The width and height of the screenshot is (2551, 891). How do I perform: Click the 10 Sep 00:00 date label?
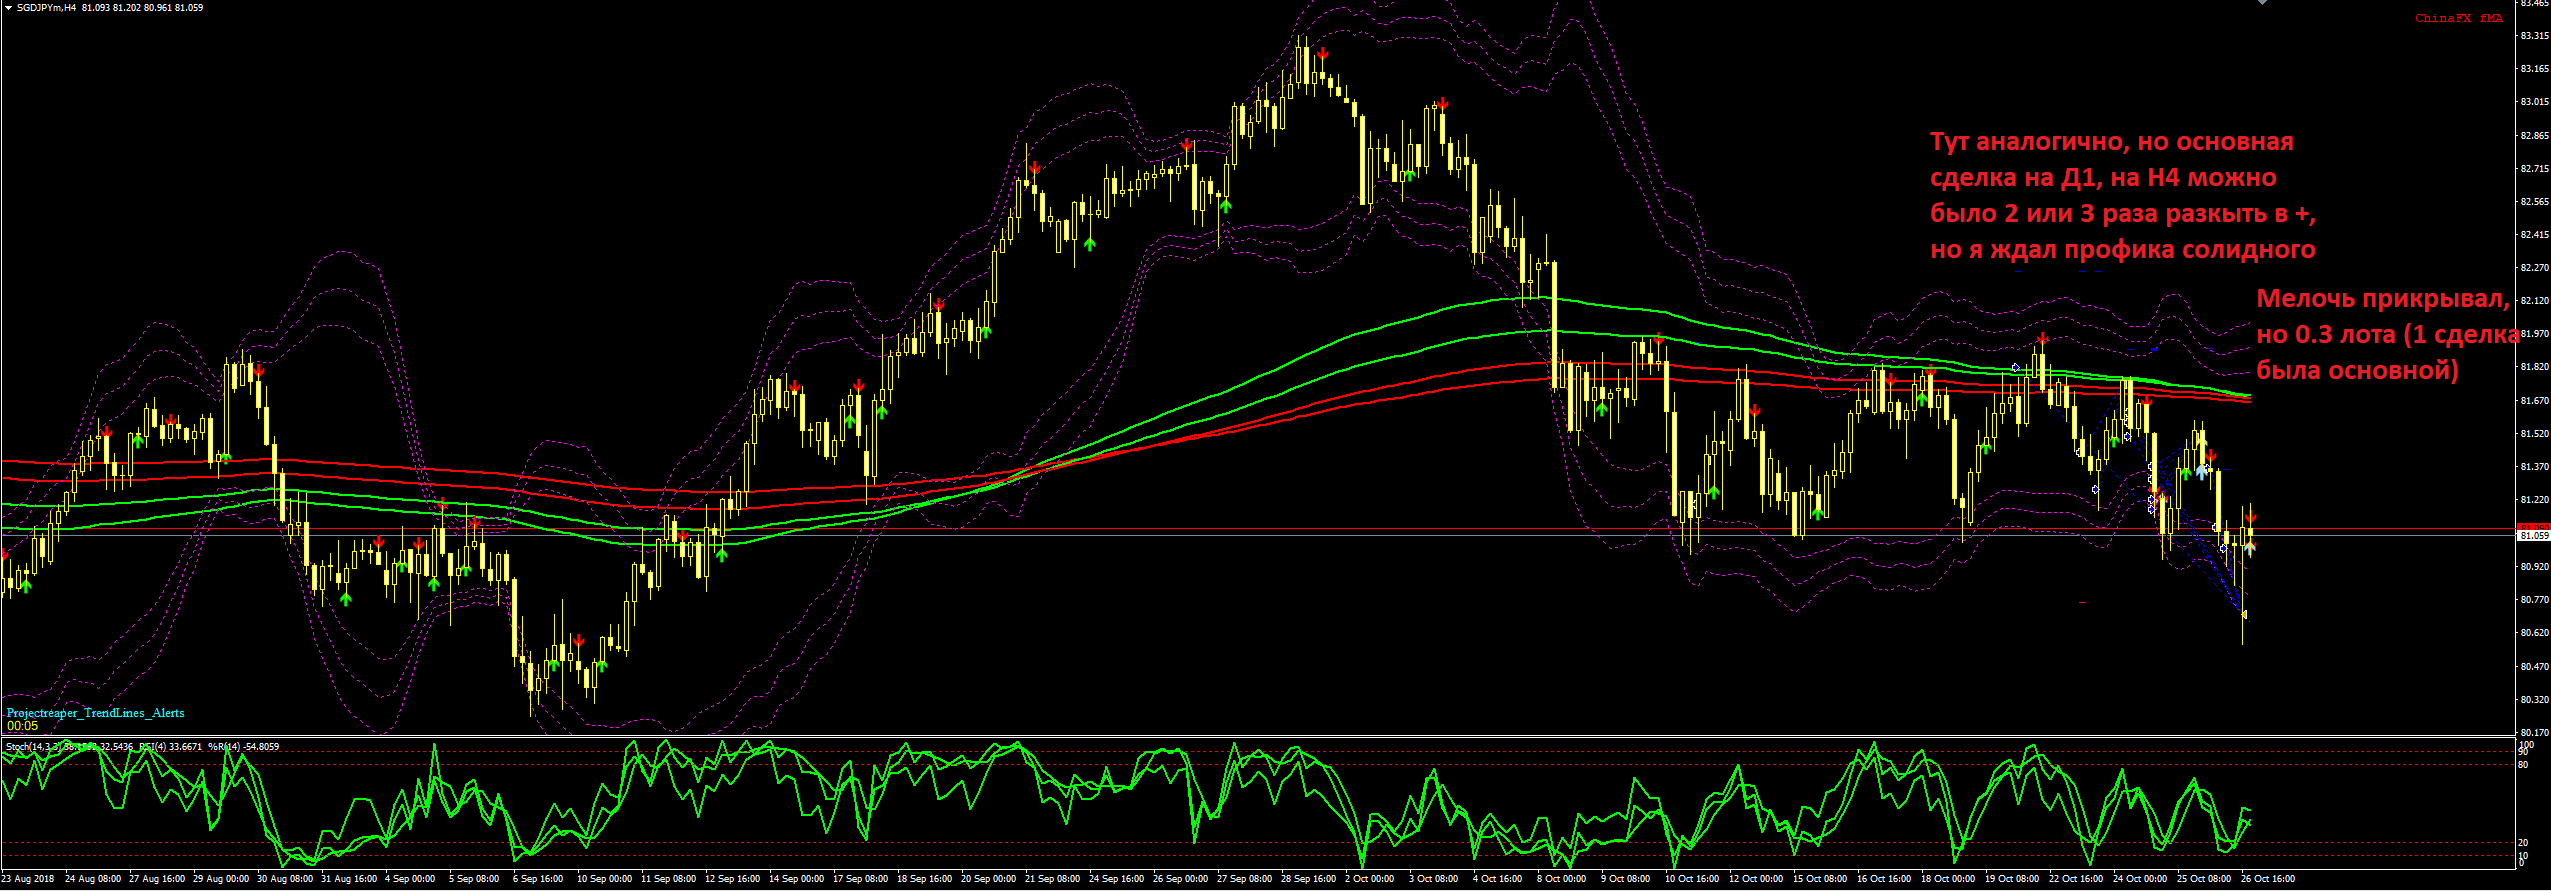click(x=605, y=879)
